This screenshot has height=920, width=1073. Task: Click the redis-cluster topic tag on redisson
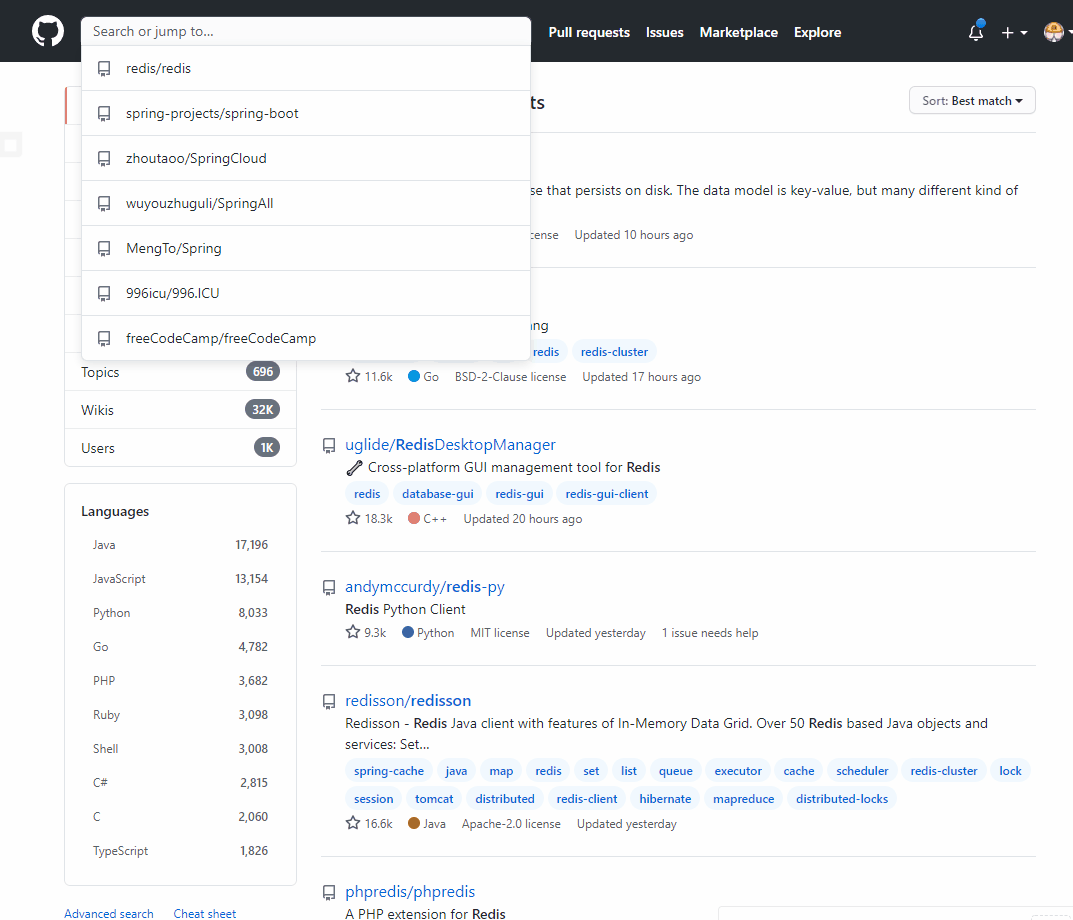944,771
